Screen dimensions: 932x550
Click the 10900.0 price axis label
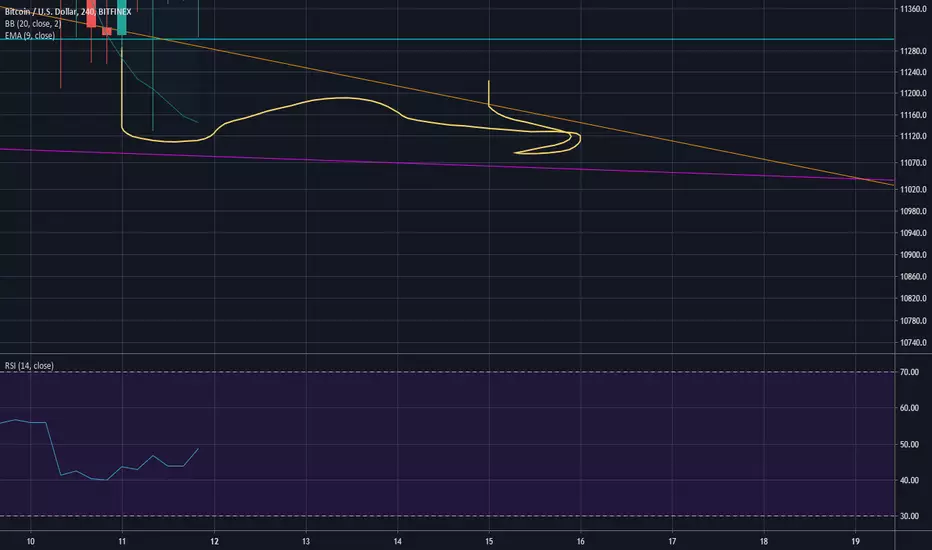point(913,254)
